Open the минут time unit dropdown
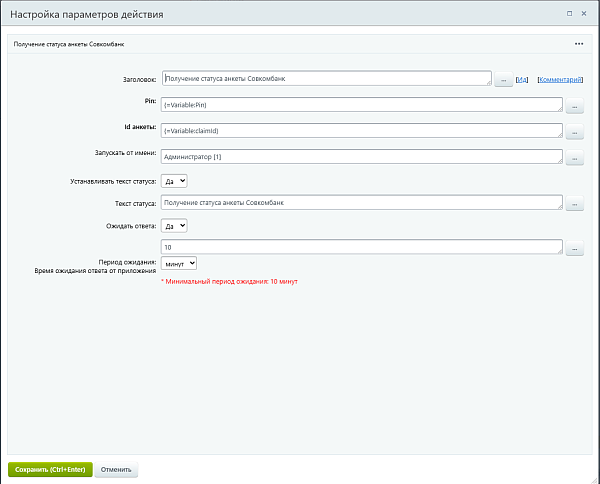600x484 pixels. click(x=179, y=263)
